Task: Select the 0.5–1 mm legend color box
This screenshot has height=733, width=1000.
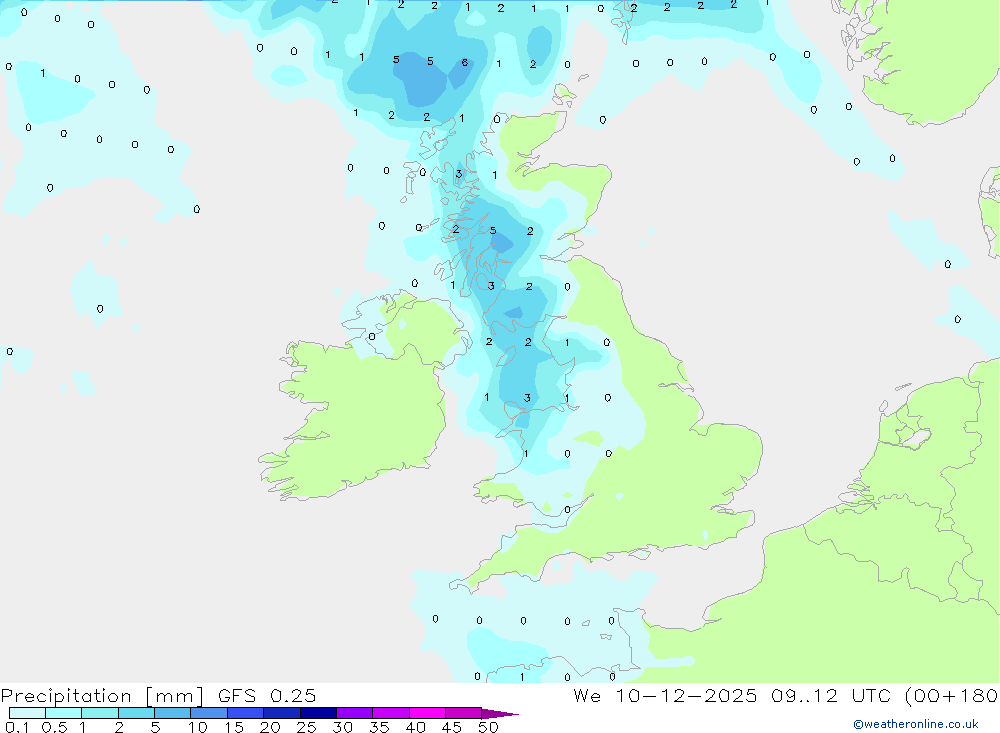Action: [63, 713]
